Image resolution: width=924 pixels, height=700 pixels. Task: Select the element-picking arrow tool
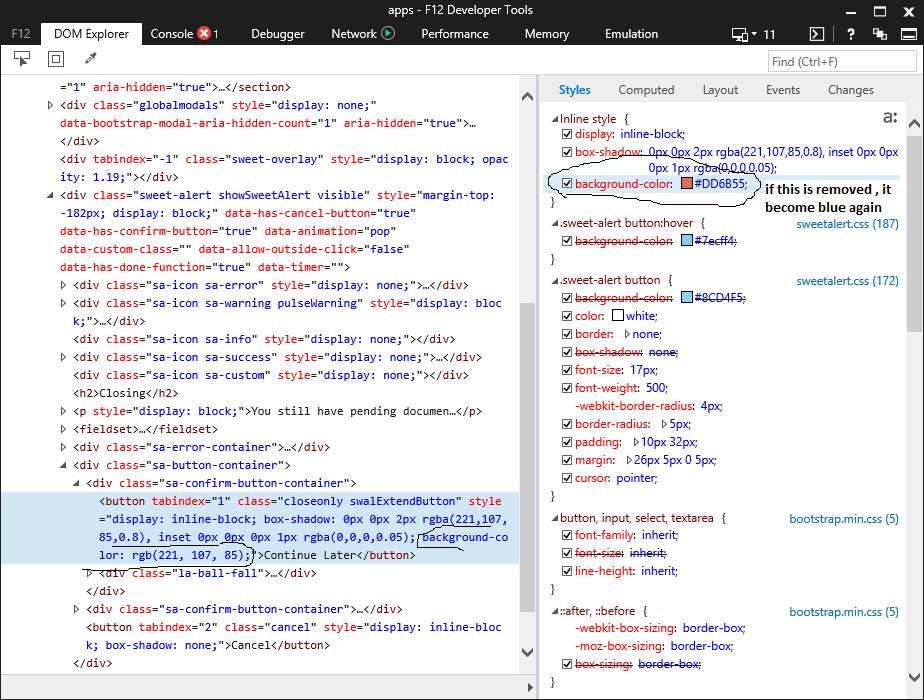click(x=22, y=59)
